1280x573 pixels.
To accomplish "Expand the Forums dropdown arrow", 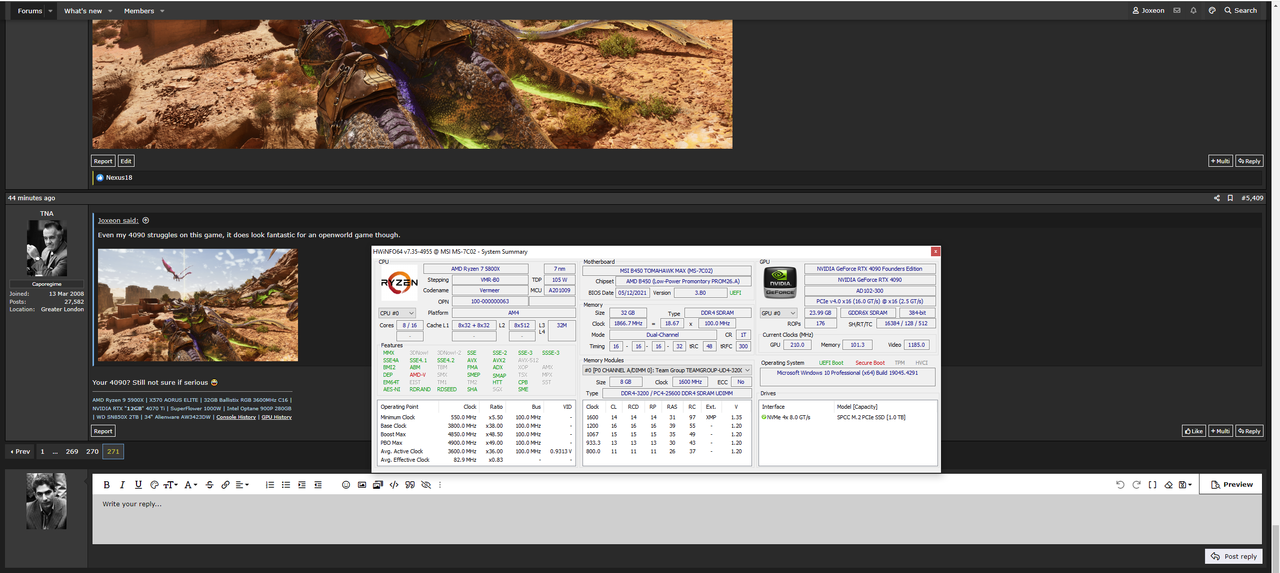I will point(51,10).
